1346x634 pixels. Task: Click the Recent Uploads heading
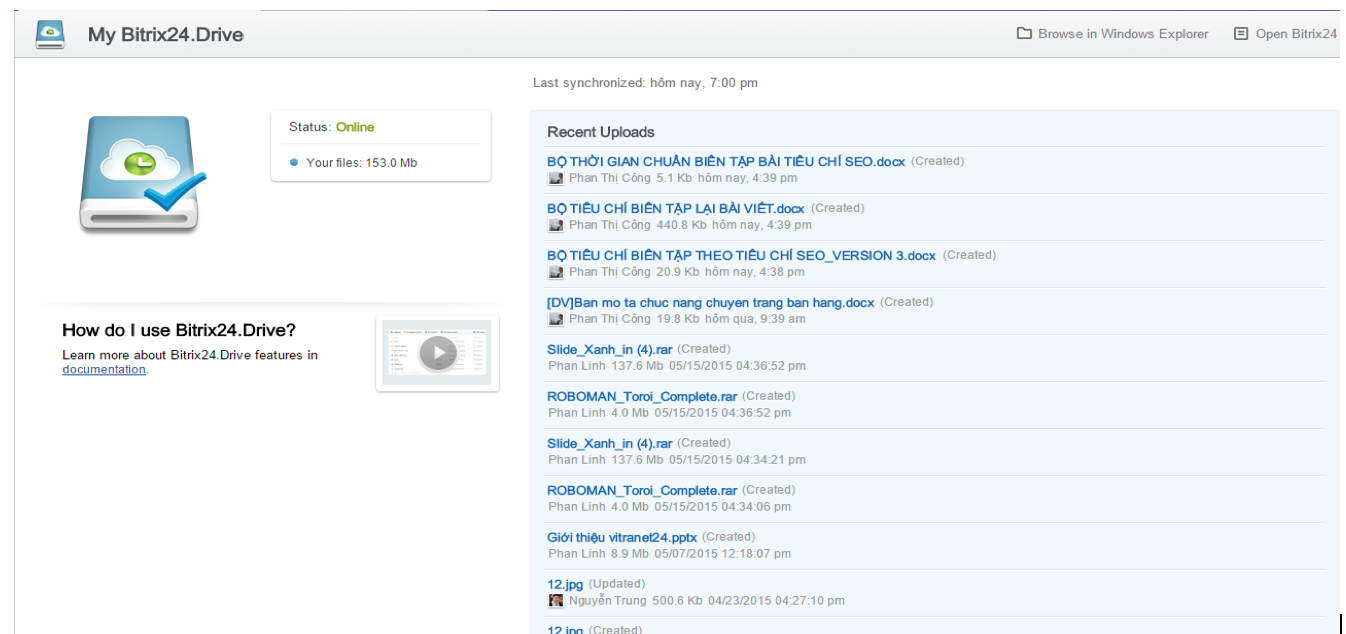click(601, 132)
